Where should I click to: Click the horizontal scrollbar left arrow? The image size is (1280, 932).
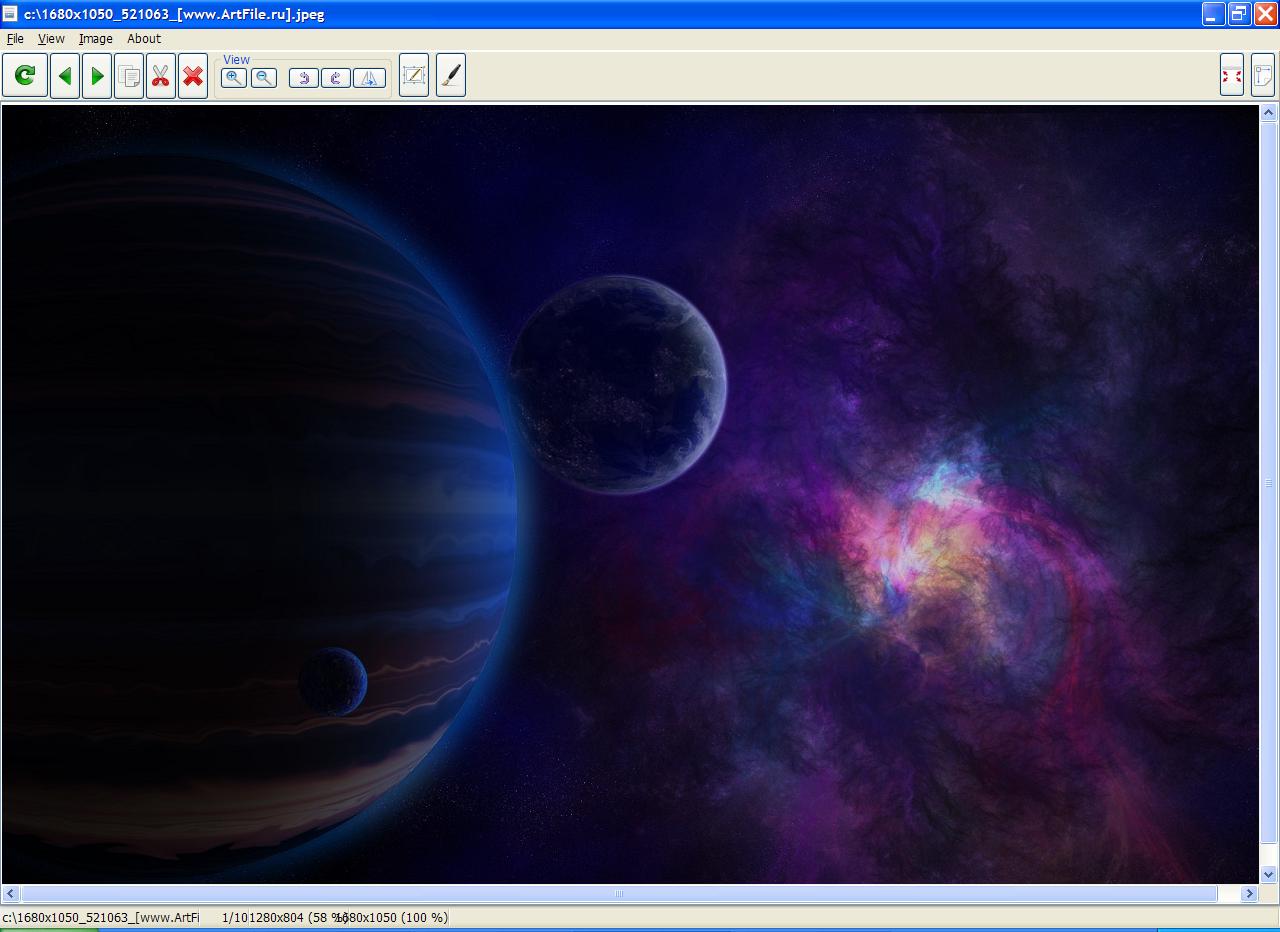click(x=11, y=894)
